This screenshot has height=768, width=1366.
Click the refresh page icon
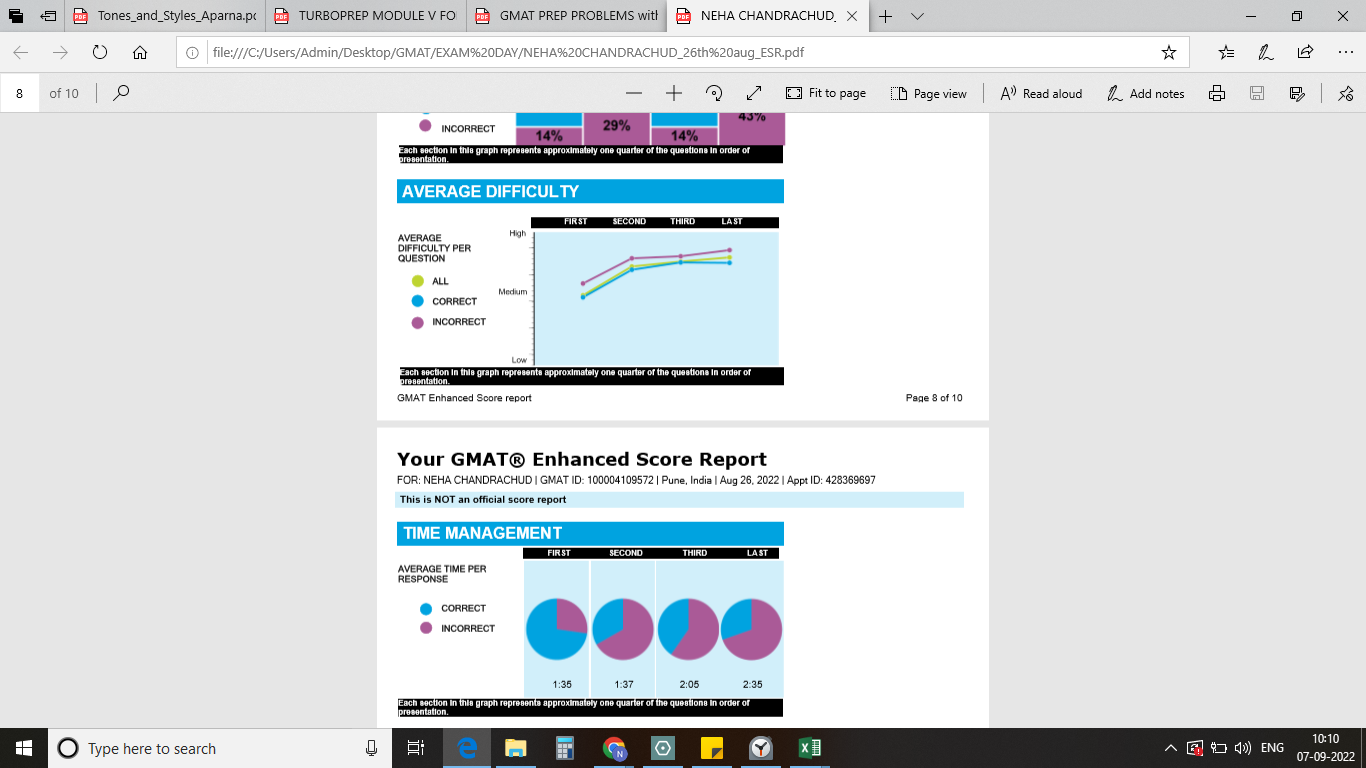(99, 53)
